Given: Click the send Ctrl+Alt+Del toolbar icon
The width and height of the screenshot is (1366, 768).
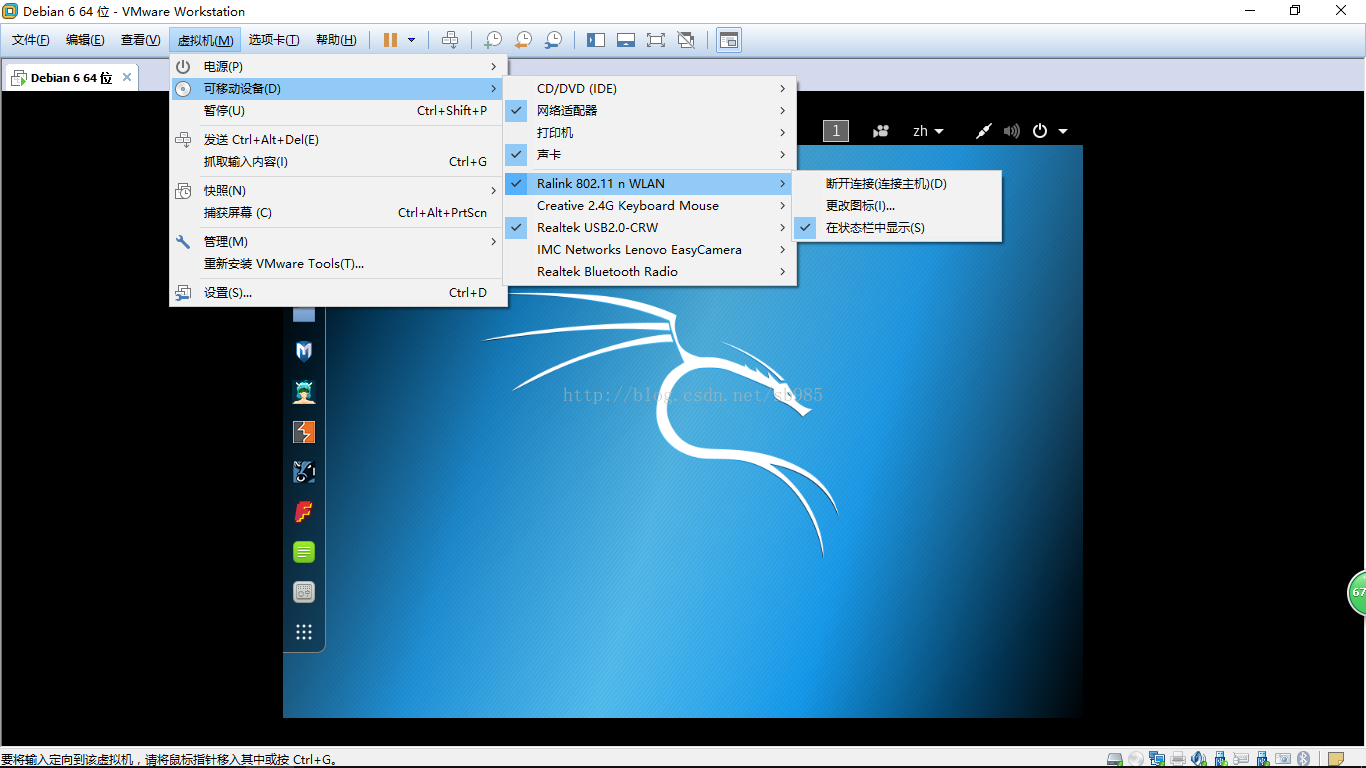Looking at the screenshot, I should pos(450,40).
